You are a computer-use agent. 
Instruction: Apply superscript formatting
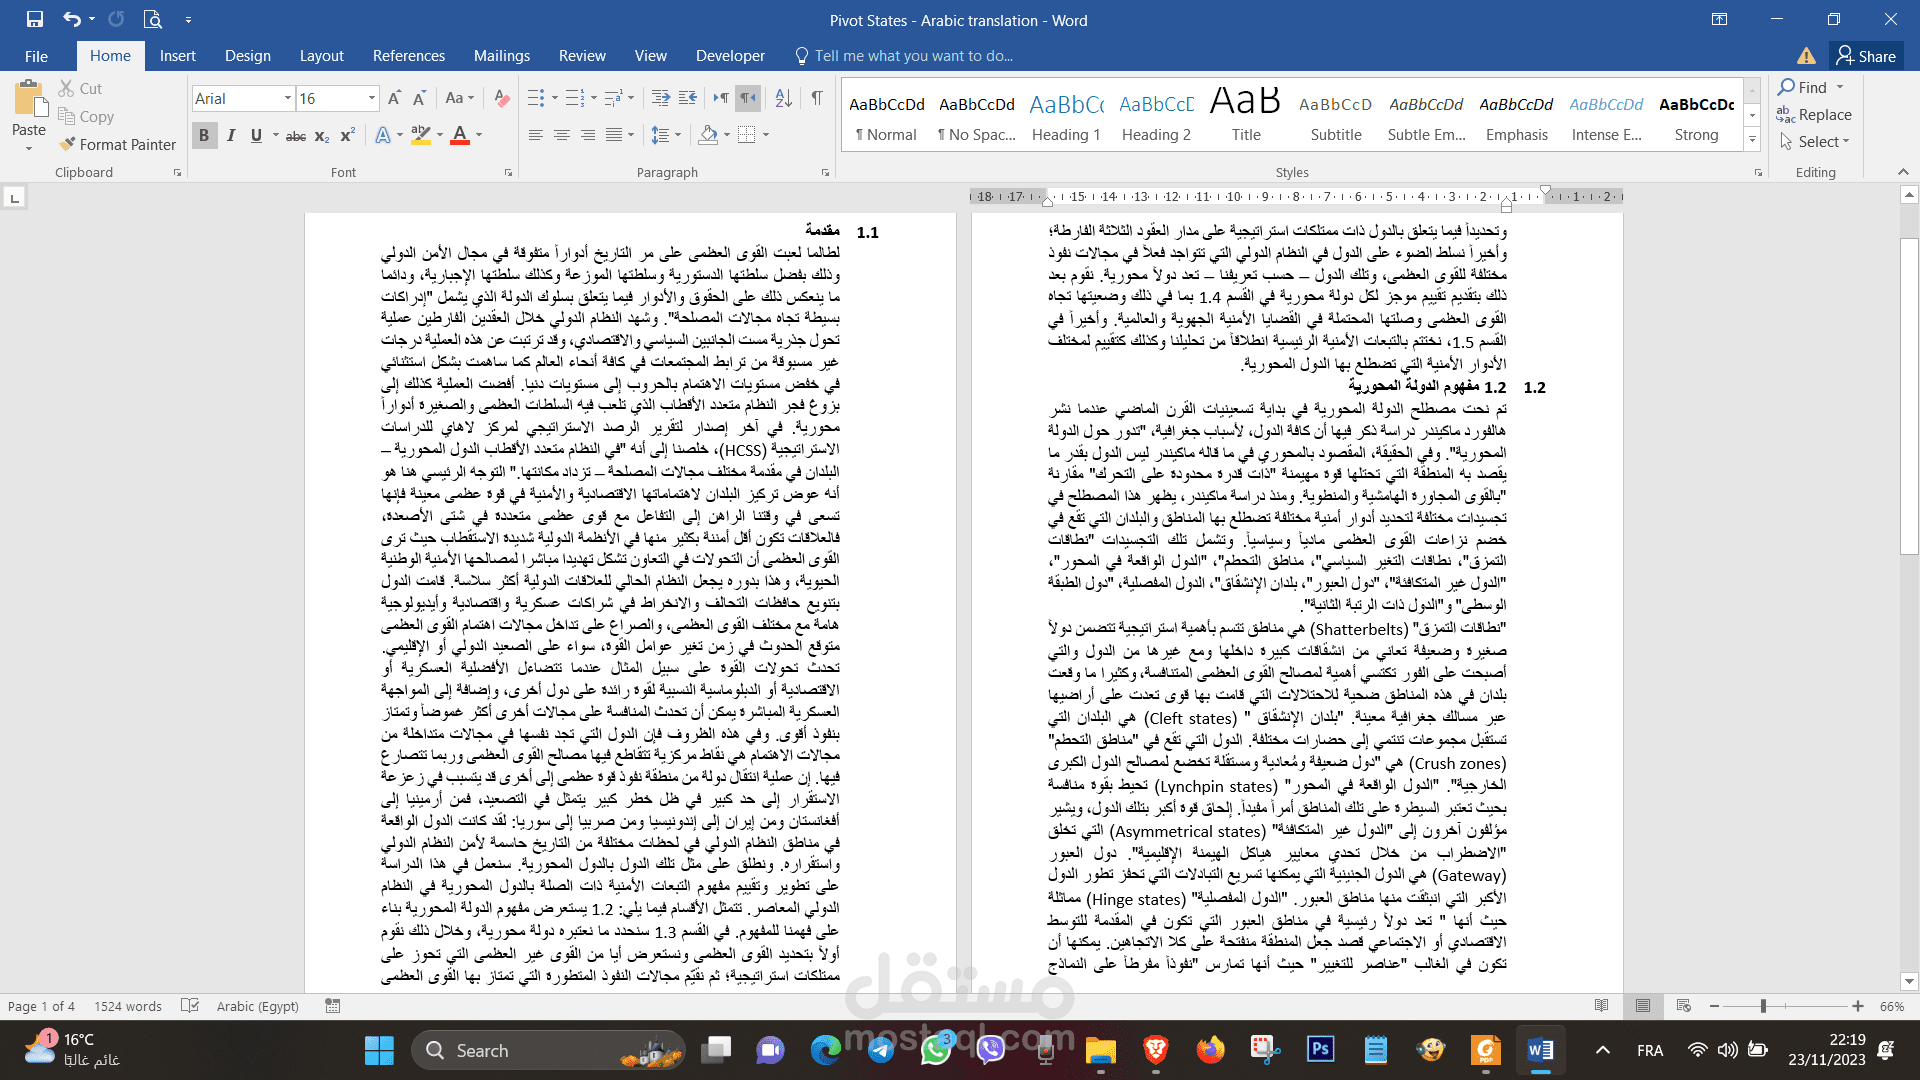click(x=347, y=135)
